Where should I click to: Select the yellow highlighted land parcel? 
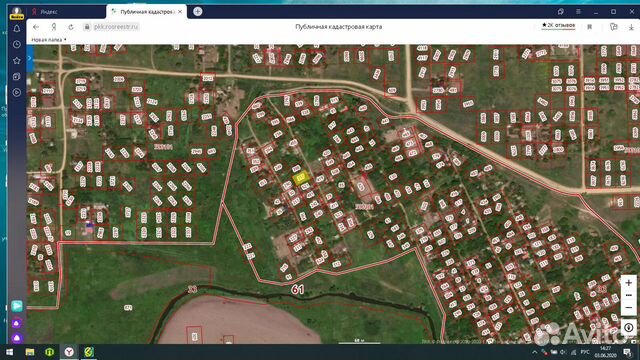point(301,178)
